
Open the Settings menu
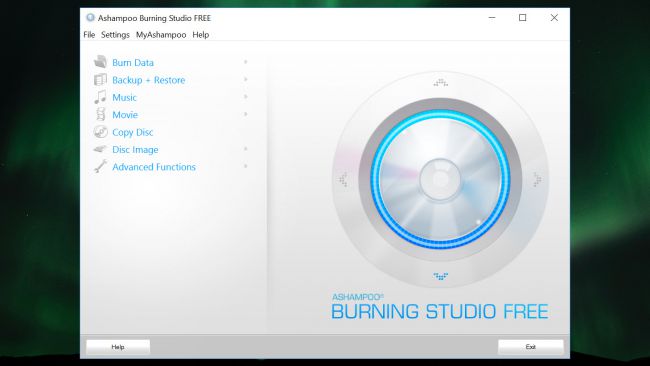[x=115, y=35]
